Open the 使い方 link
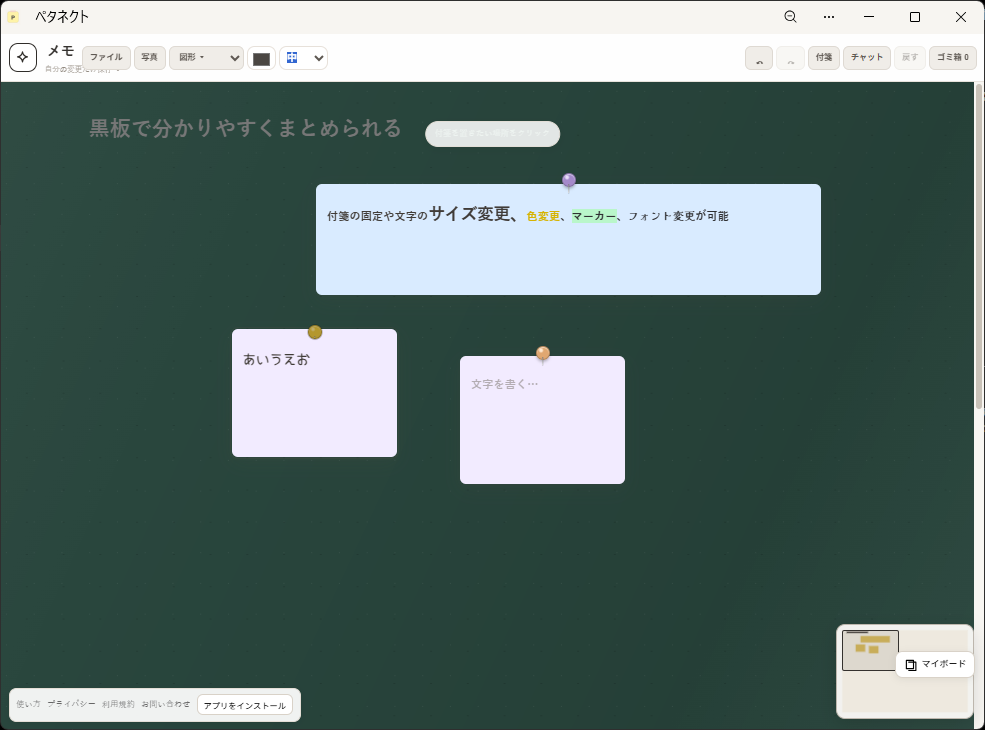The height and width of the screenshot is (730, 985). (28, 704)
